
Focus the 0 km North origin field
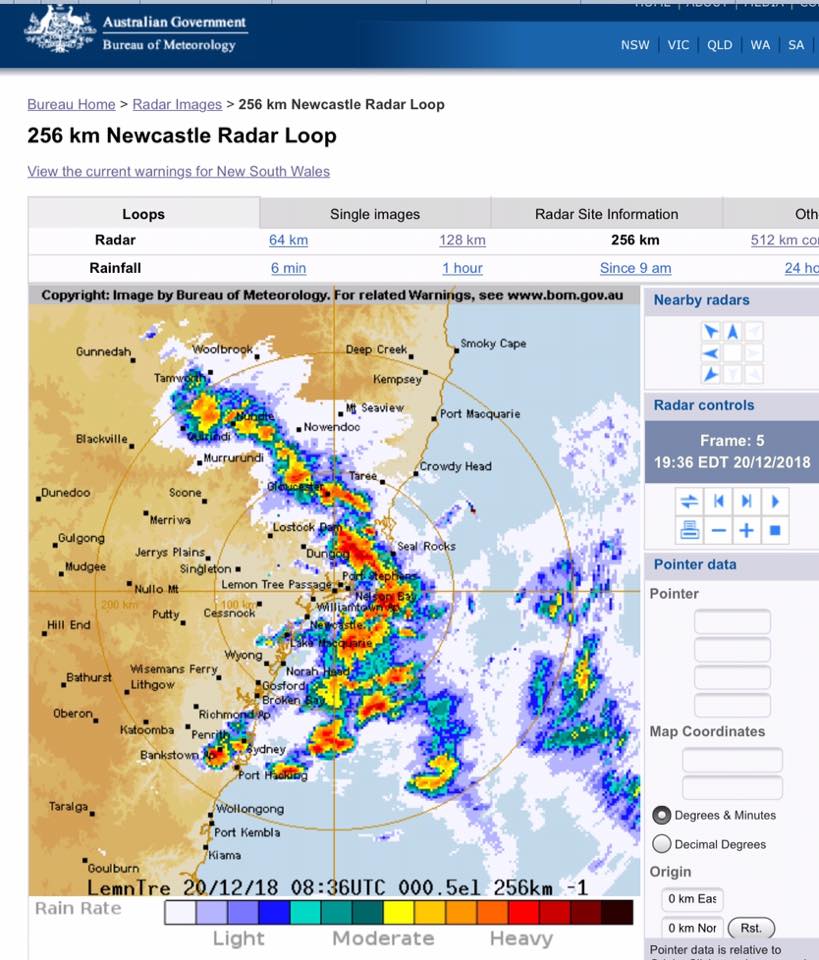point(692,928)
